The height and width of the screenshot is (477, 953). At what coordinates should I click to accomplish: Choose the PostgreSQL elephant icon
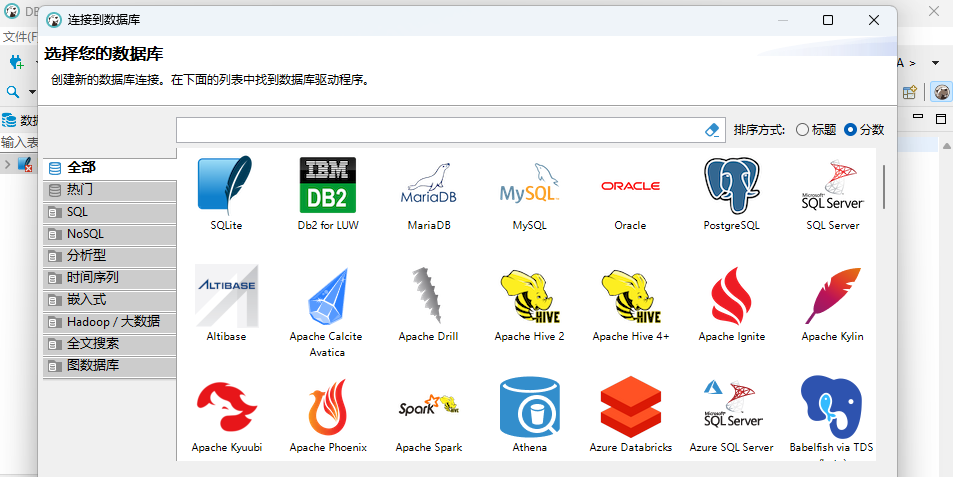(x=731, y=187)
